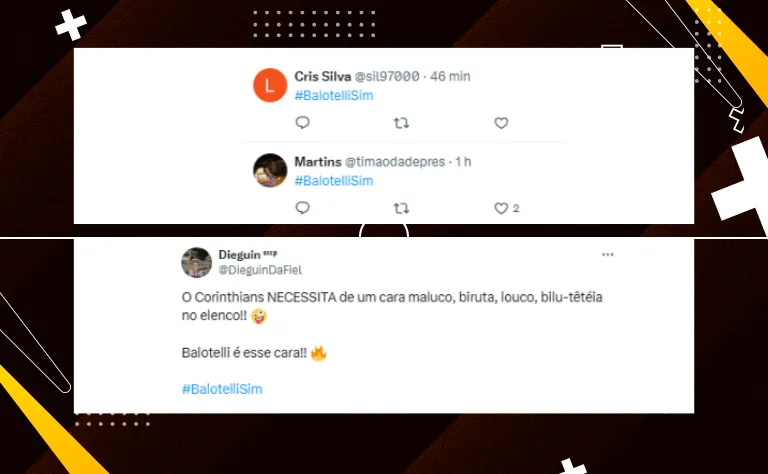
Task: Open #BalotelliSim hashtag in Cris Silva's tweet
Action: 334,95
